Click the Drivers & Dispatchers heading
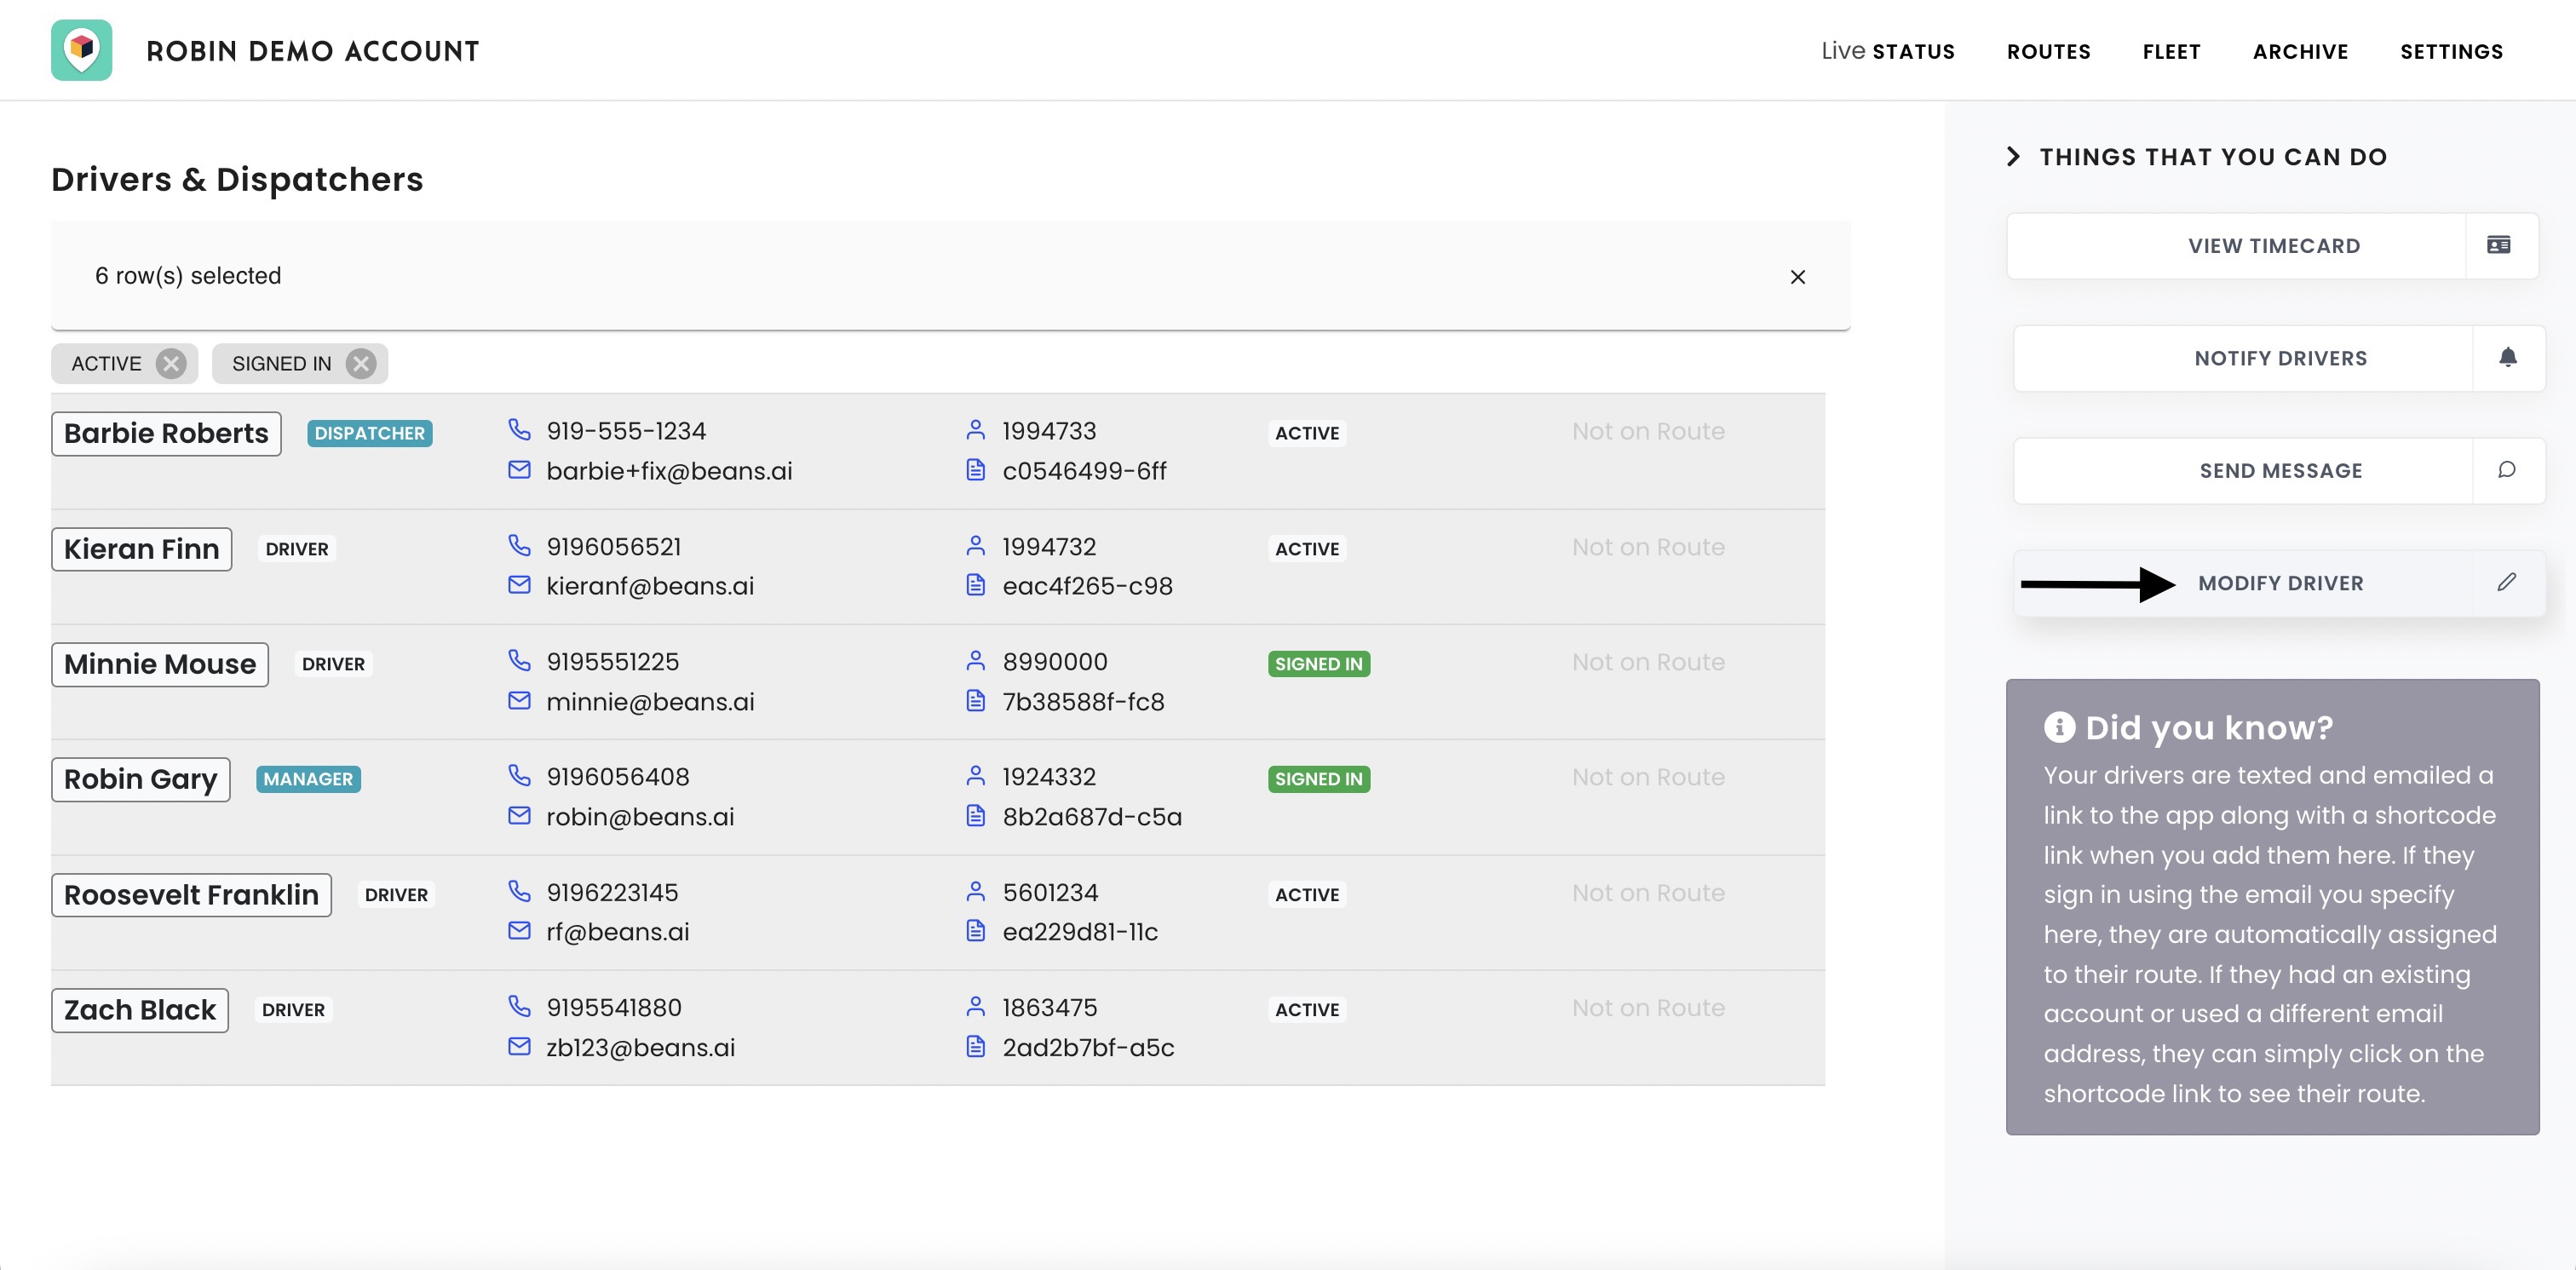 (237, 179)
